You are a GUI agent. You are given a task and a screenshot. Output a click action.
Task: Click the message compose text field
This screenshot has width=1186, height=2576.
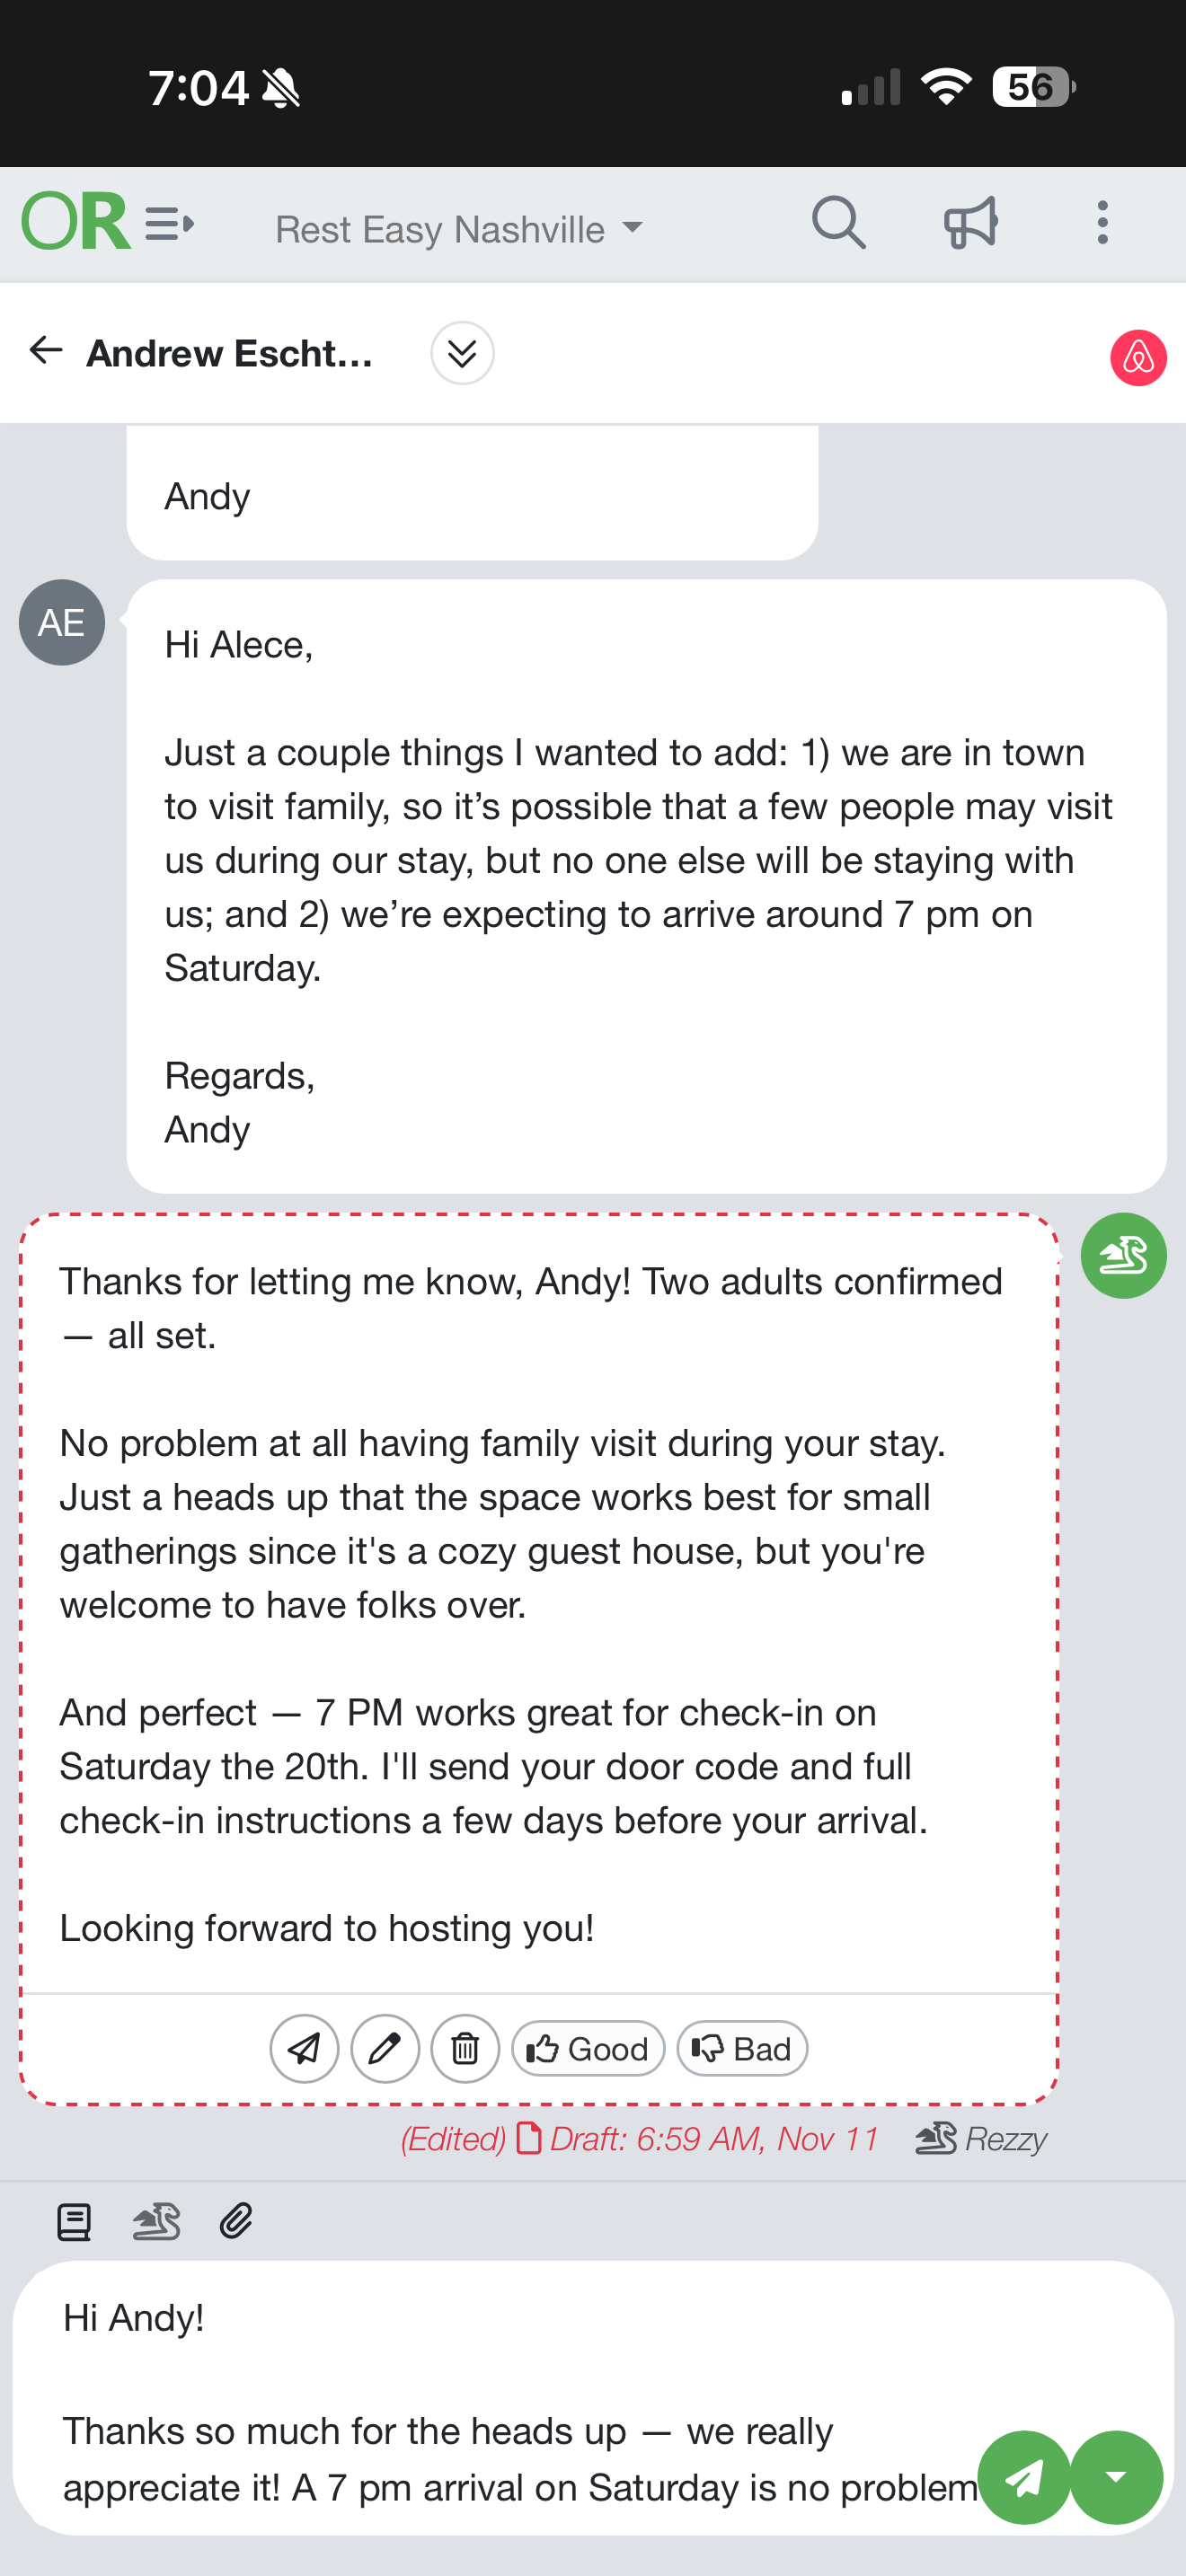click(x=500, y=2400)
